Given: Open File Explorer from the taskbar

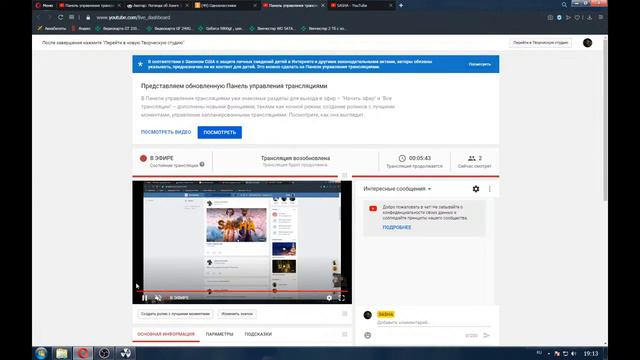Looking at the screenshot, I should click(62, 353).
